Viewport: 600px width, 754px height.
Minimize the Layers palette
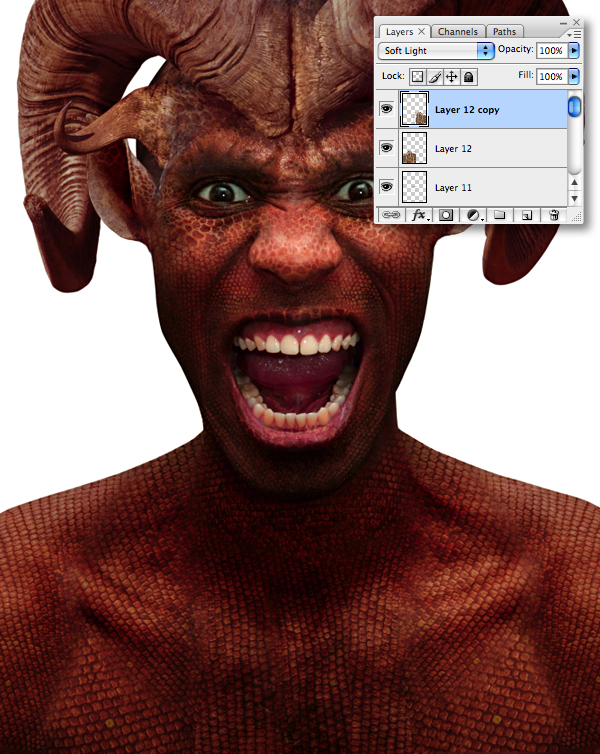[x=563, y=23]
